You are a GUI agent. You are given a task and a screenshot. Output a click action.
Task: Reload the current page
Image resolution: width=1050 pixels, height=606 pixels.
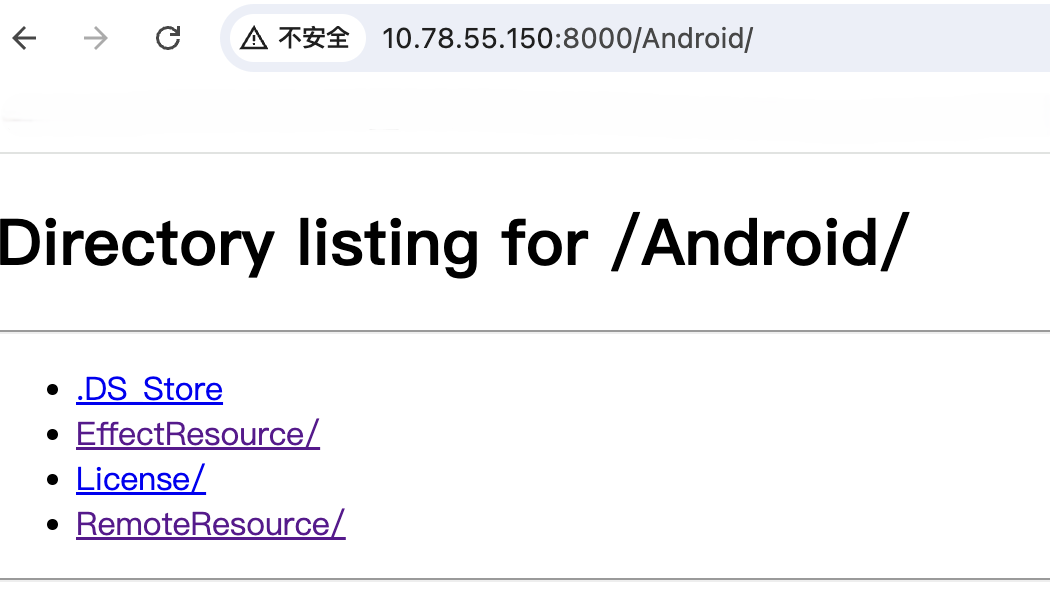coord(168,39)
